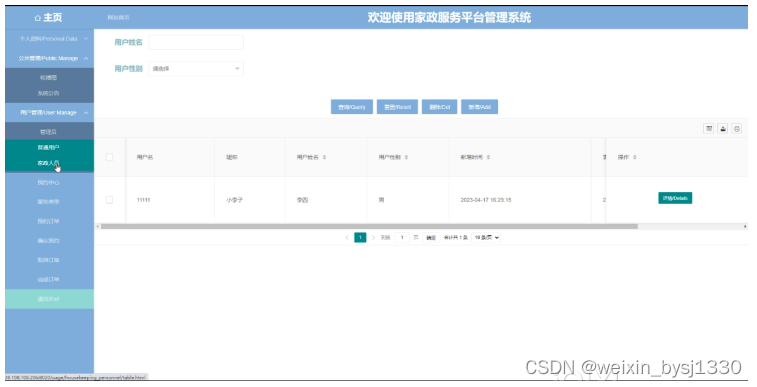This screenshot has height=387, width=757.
Task: Sort by the 用户姓名 column arrows
Action: (x=324, y=157)
